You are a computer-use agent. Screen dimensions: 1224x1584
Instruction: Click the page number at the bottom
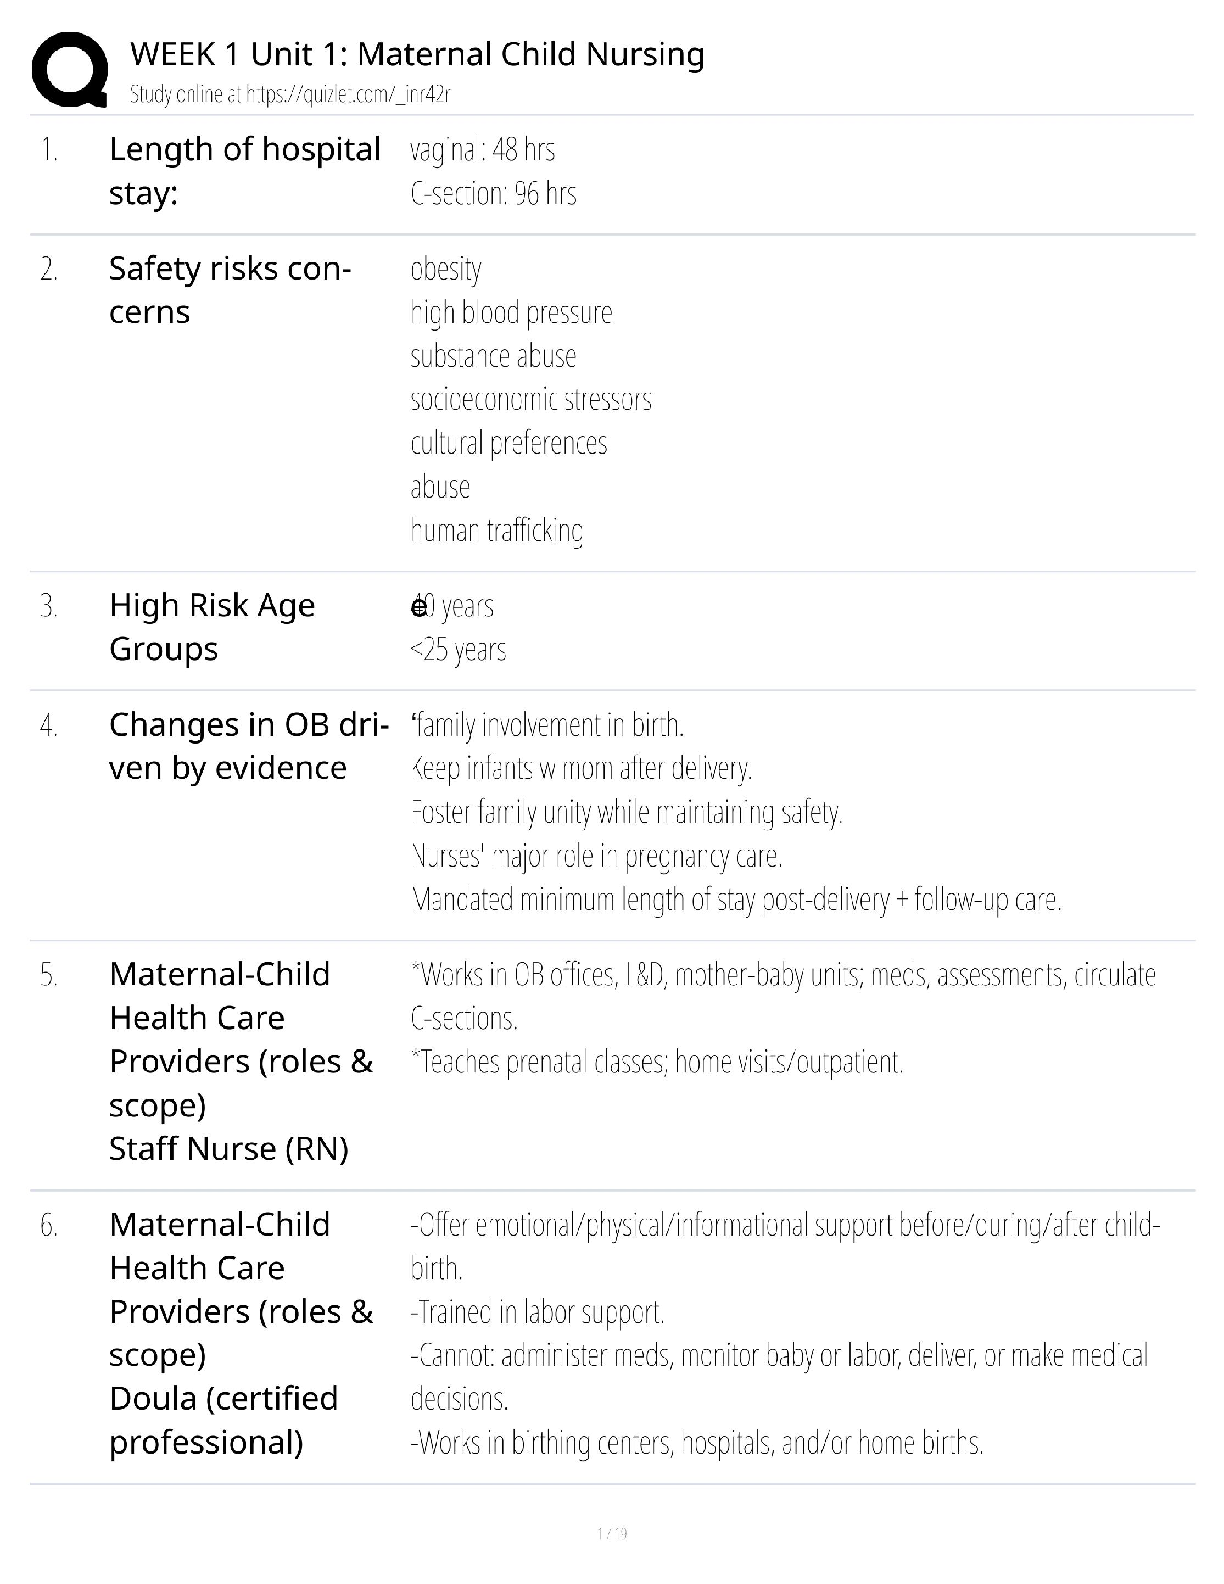[x=611, y=1533]
